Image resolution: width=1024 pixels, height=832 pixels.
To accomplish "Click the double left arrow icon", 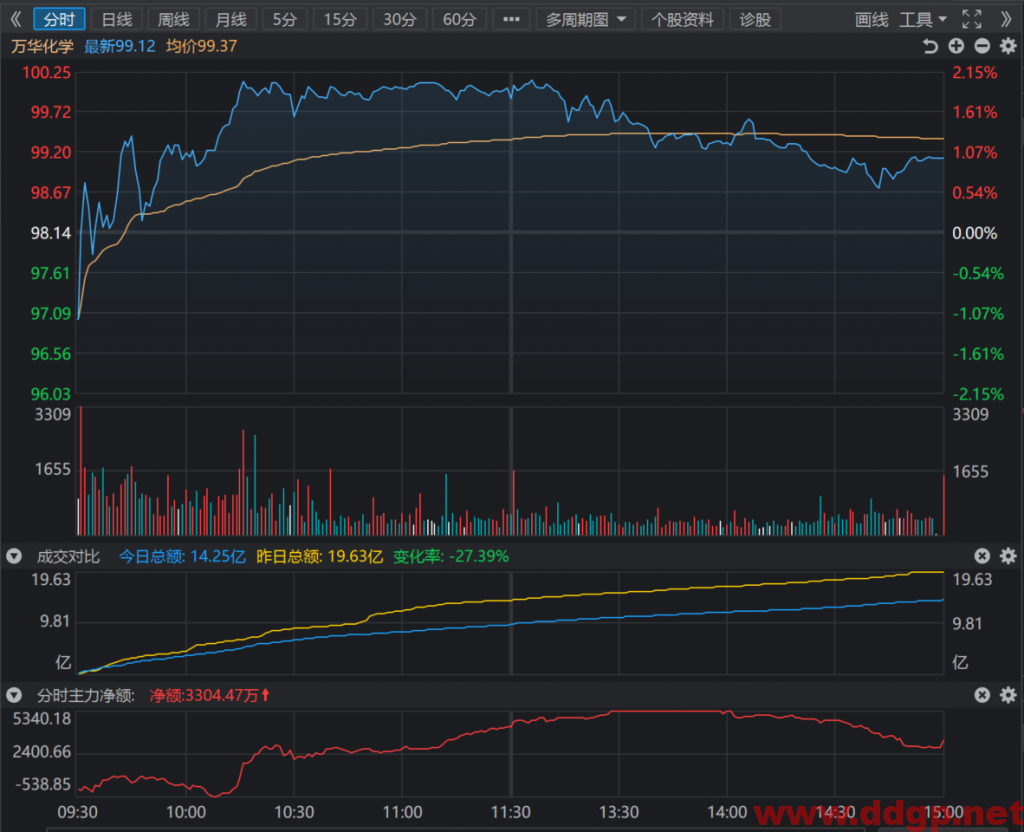I will 16,20.
